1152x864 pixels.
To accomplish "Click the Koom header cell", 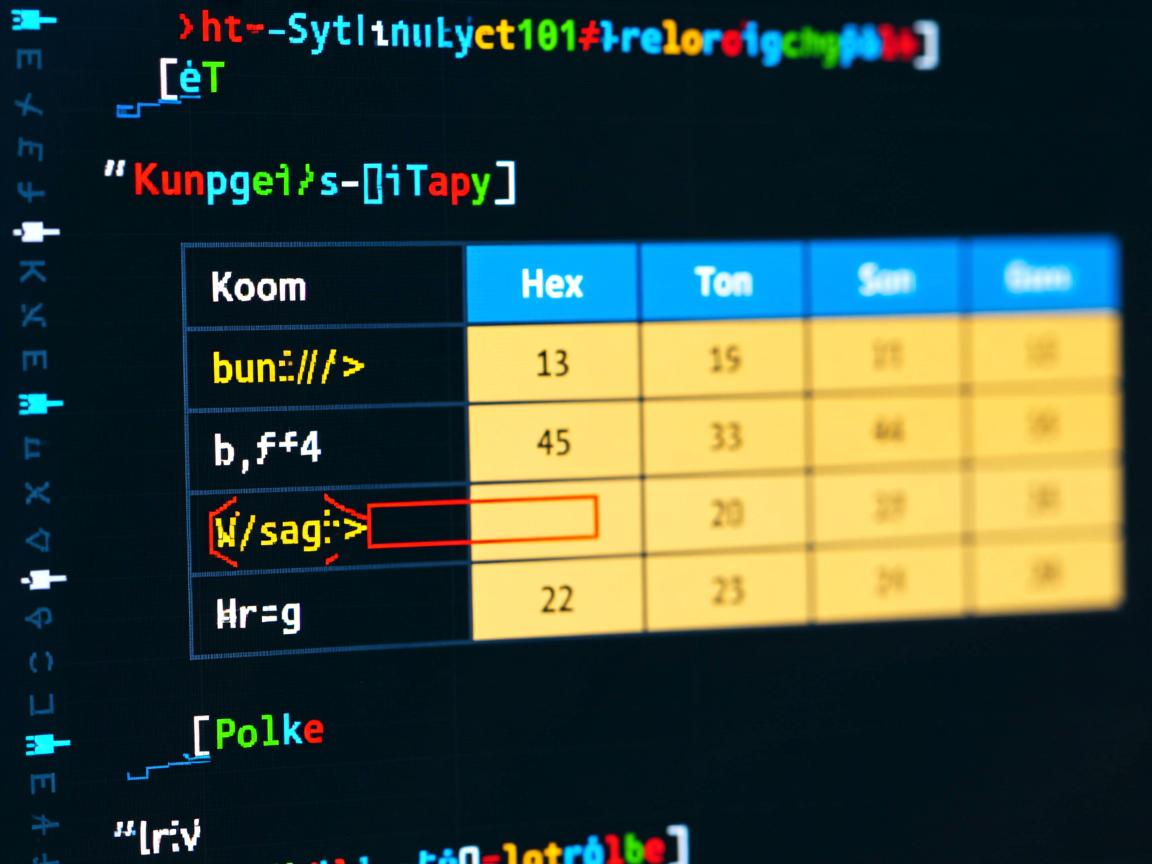I will pyautogui.click(x=258, y=287).
